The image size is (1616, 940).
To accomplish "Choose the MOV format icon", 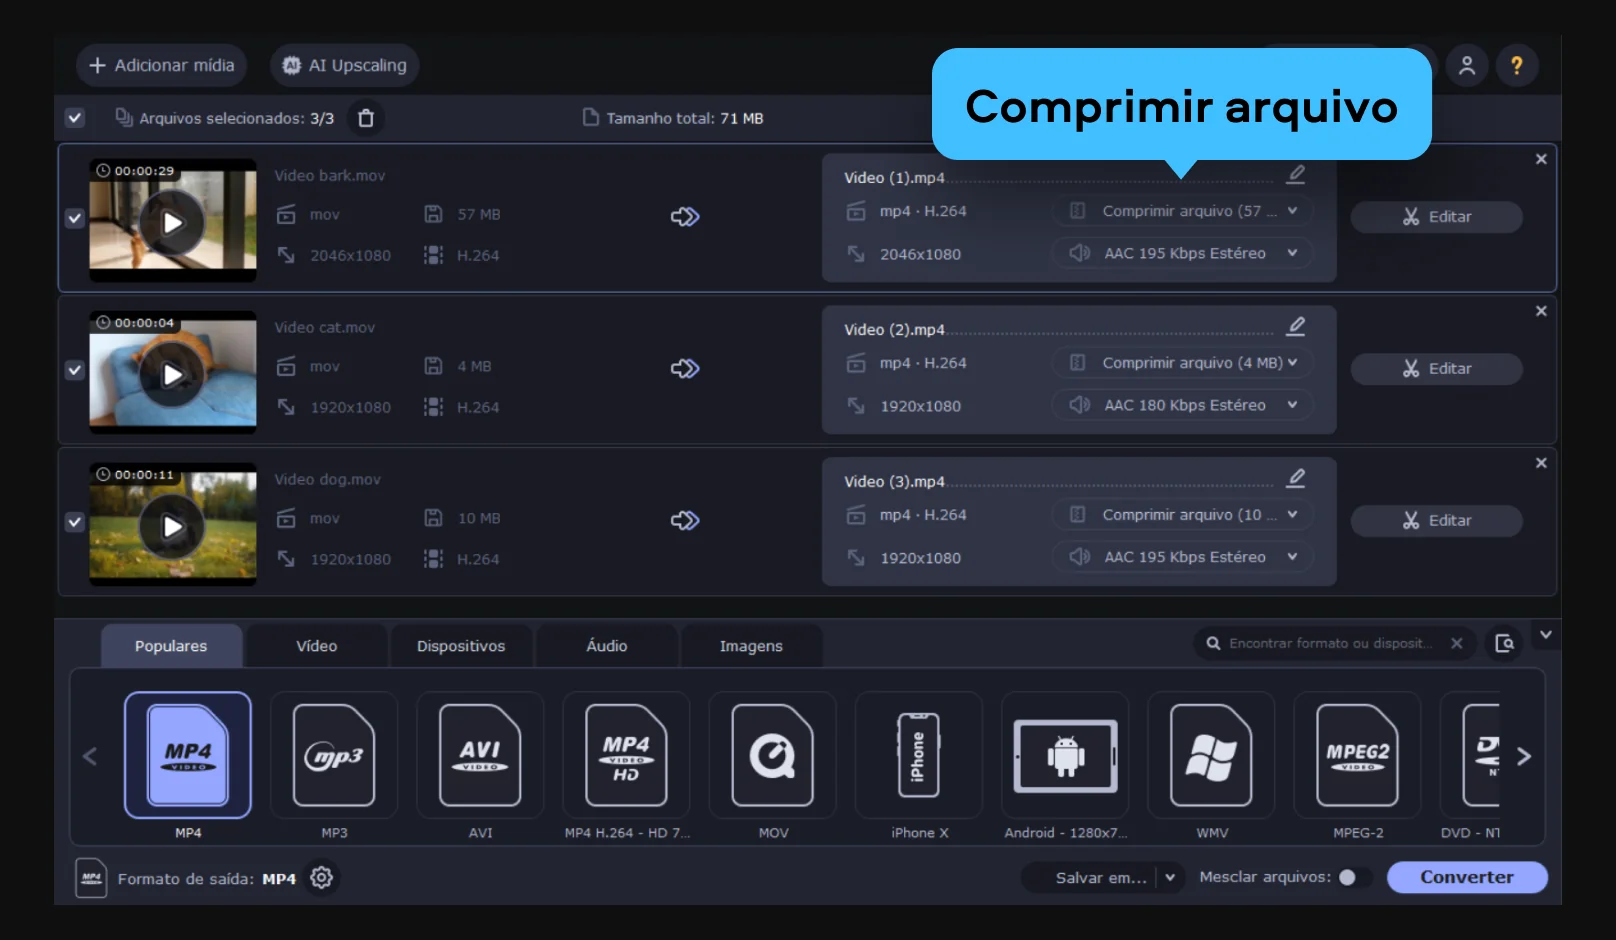I will [772, 755].
